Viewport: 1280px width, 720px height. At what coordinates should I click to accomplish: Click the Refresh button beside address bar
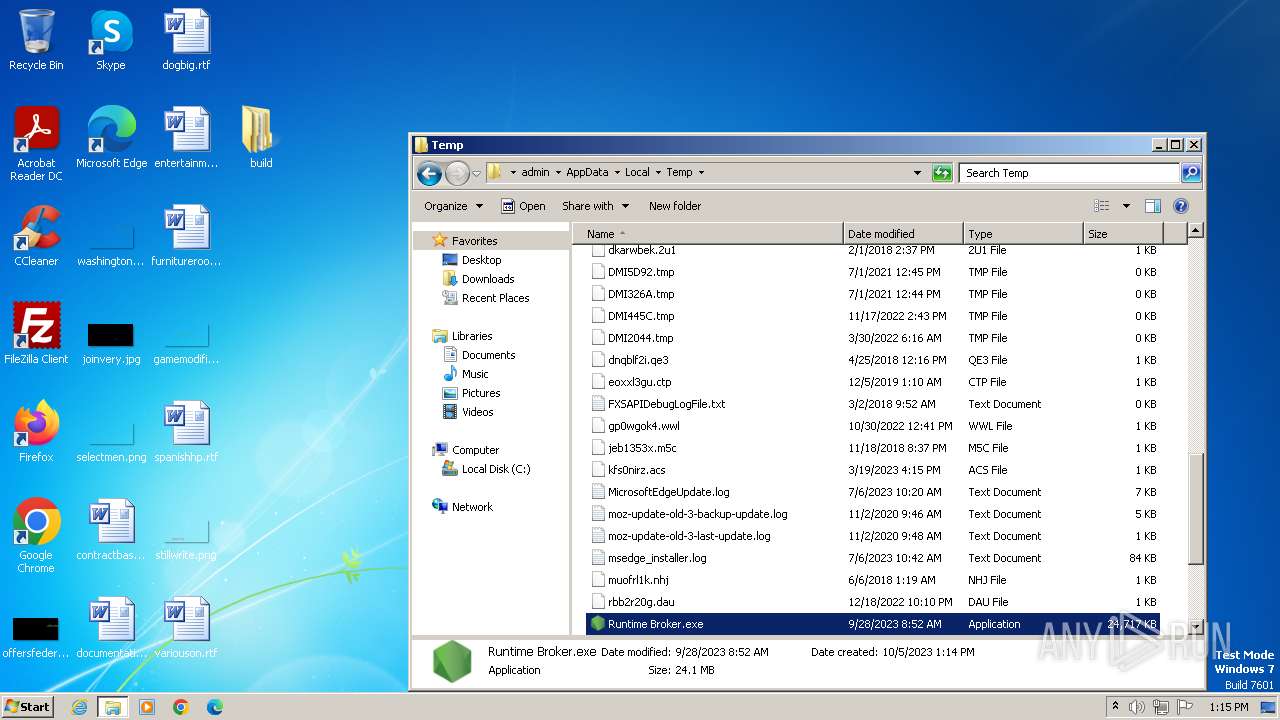click(942, 173)
